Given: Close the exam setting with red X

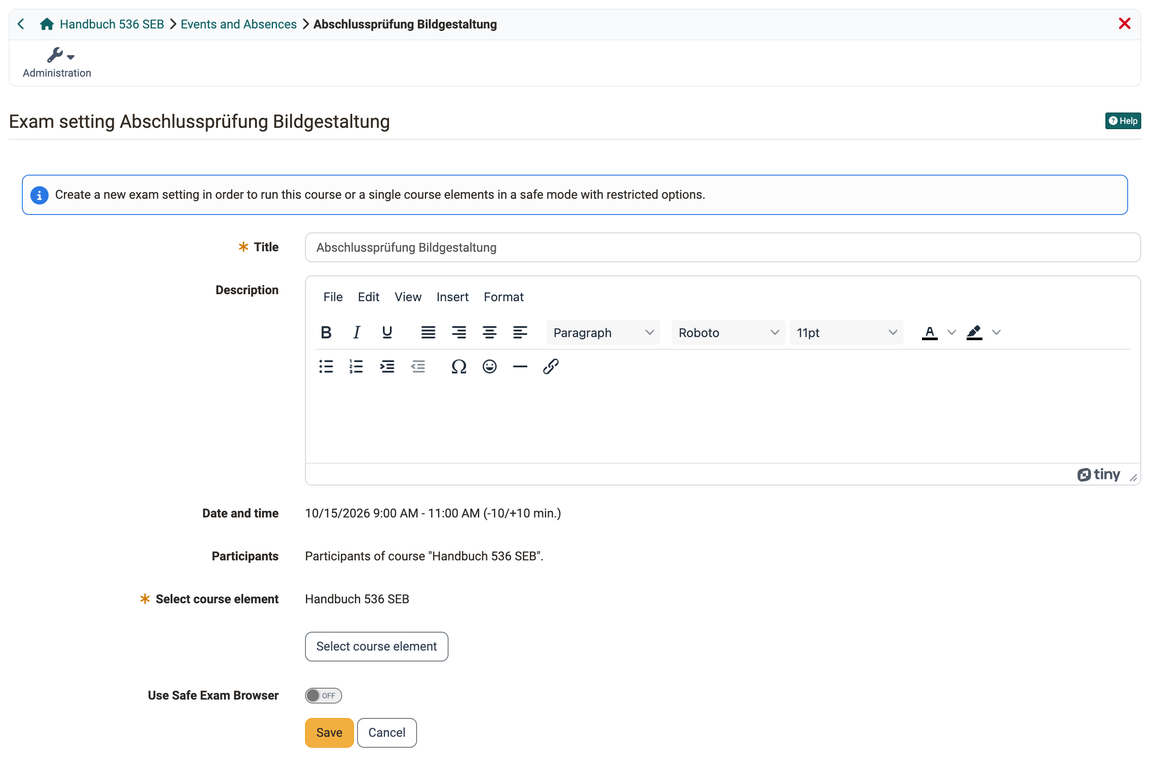Looking at the screenshot, I should [x=1124, y=23].
